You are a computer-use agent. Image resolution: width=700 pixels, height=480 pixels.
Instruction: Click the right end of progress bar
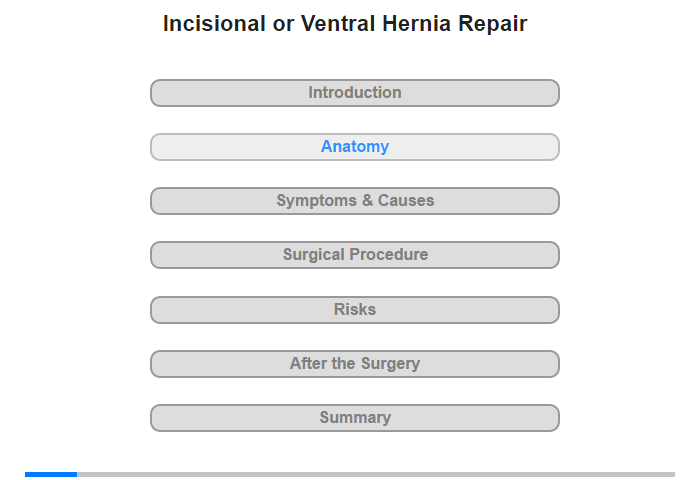(673, 474)
